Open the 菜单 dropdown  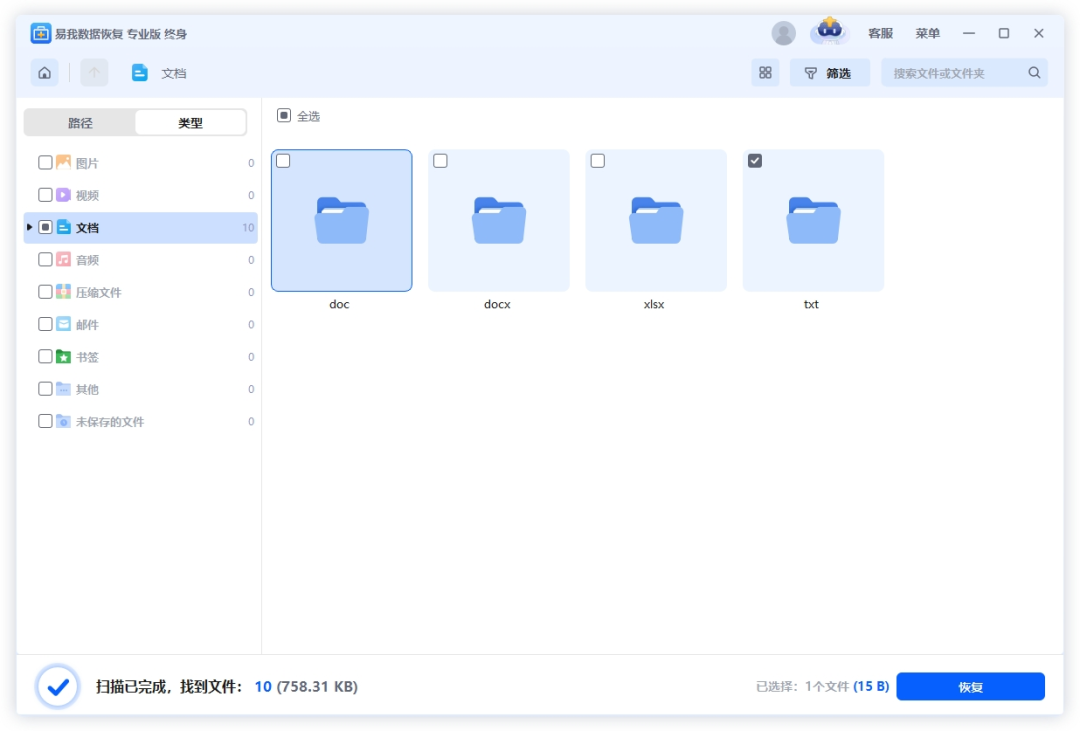928,33
